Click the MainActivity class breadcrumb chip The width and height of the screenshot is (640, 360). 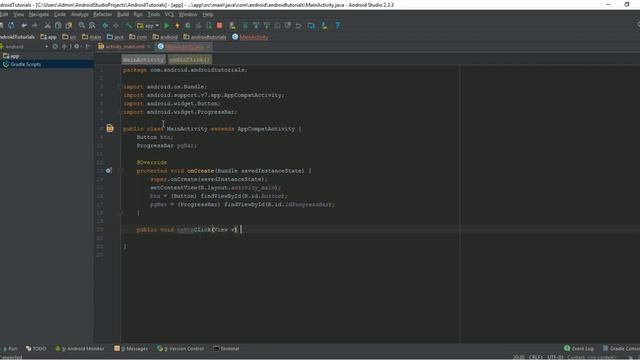[143, 60]
